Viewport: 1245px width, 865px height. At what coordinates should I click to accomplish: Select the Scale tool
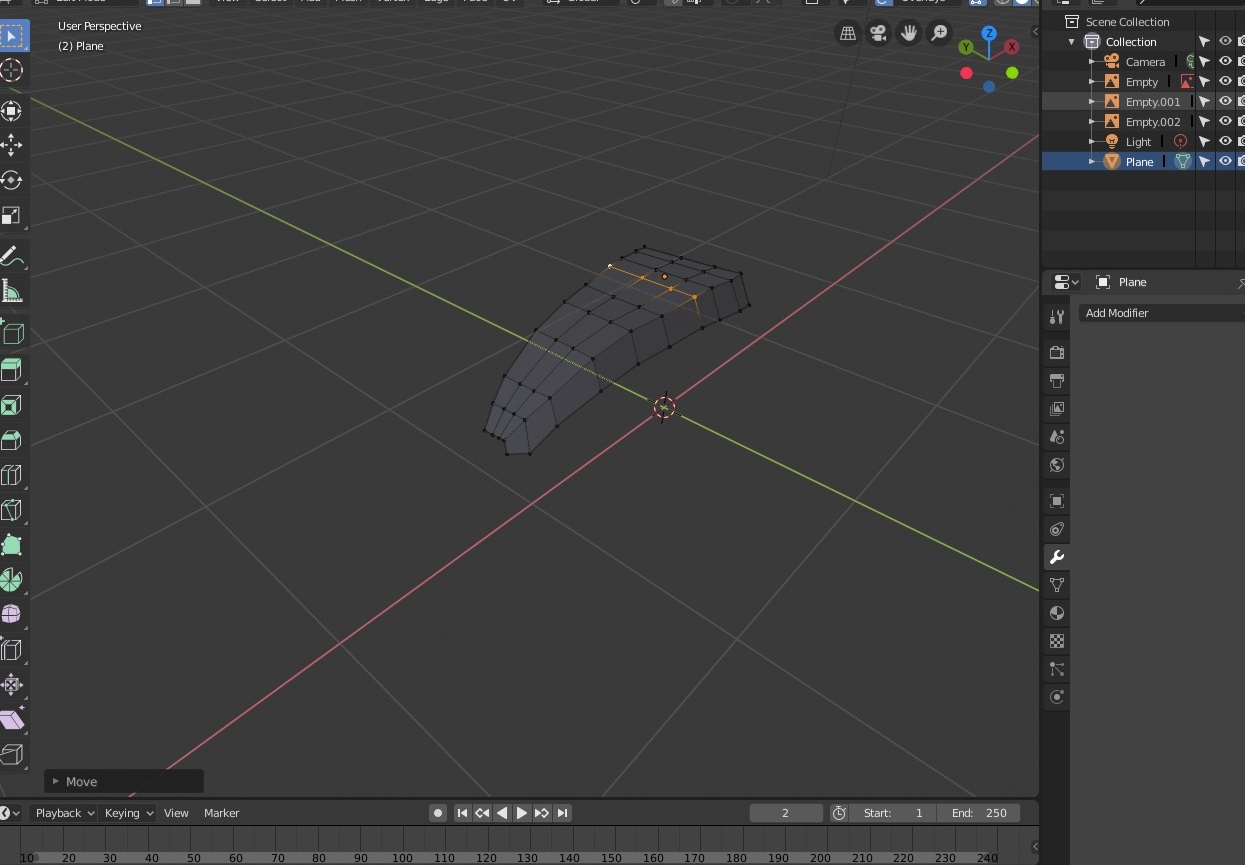[x=12, y=216]
